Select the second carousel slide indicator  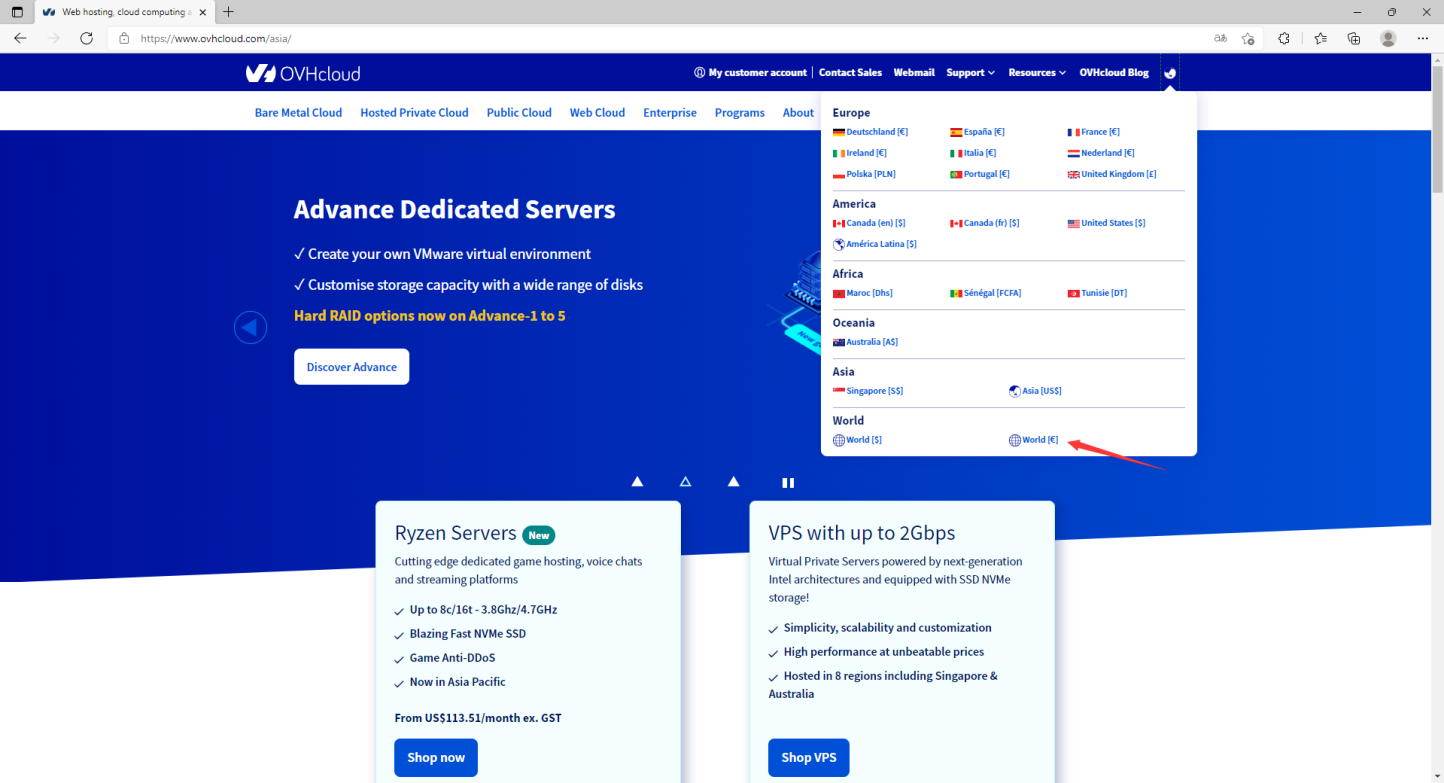685,482
